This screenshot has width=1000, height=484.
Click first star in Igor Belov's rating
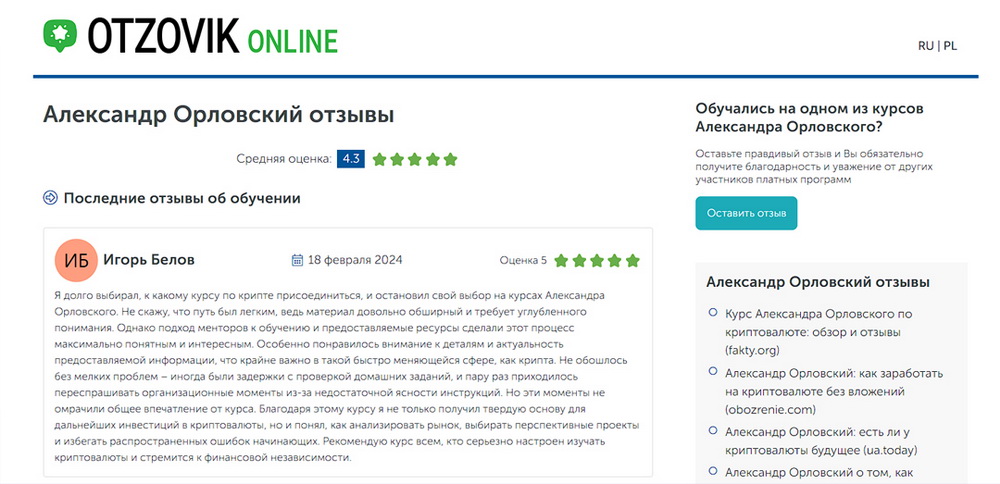click(561, 261)
